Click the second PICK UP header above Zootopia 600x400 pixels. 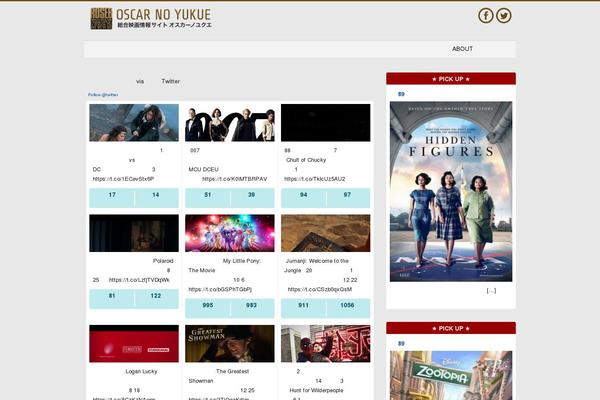click(x=451, y=328)
